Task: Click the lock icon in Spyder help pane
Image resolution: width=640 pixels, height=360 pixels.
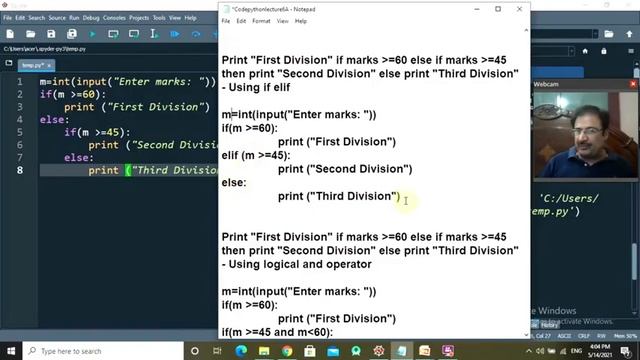Action: tap(604, 51)
